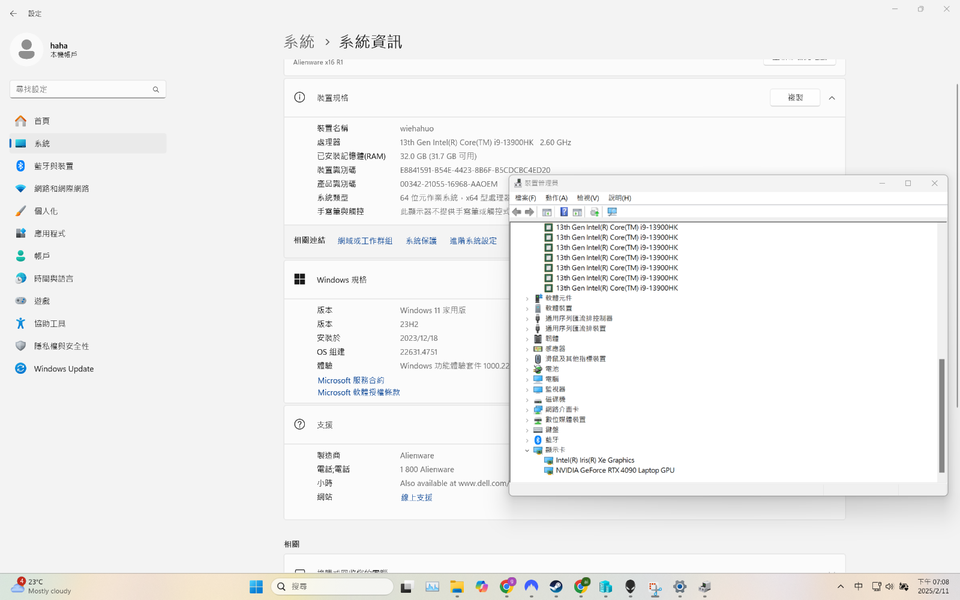This screenshot has width=960, height=600.
Task: Open the 動作(A) menu in Device Manager
Action: pyautogui.click(x=556, y=198)
